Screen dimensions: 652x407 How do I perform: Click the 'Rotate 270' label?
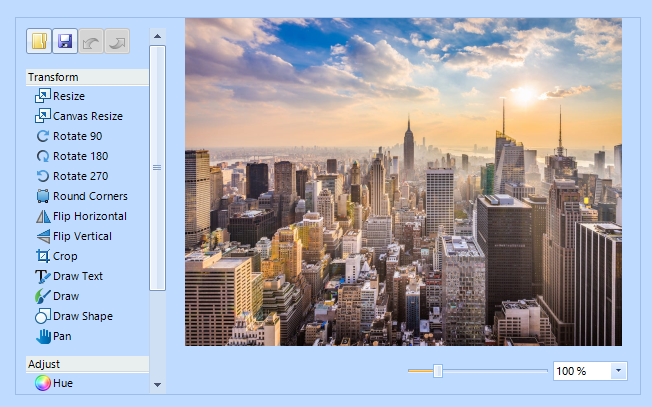81,176
